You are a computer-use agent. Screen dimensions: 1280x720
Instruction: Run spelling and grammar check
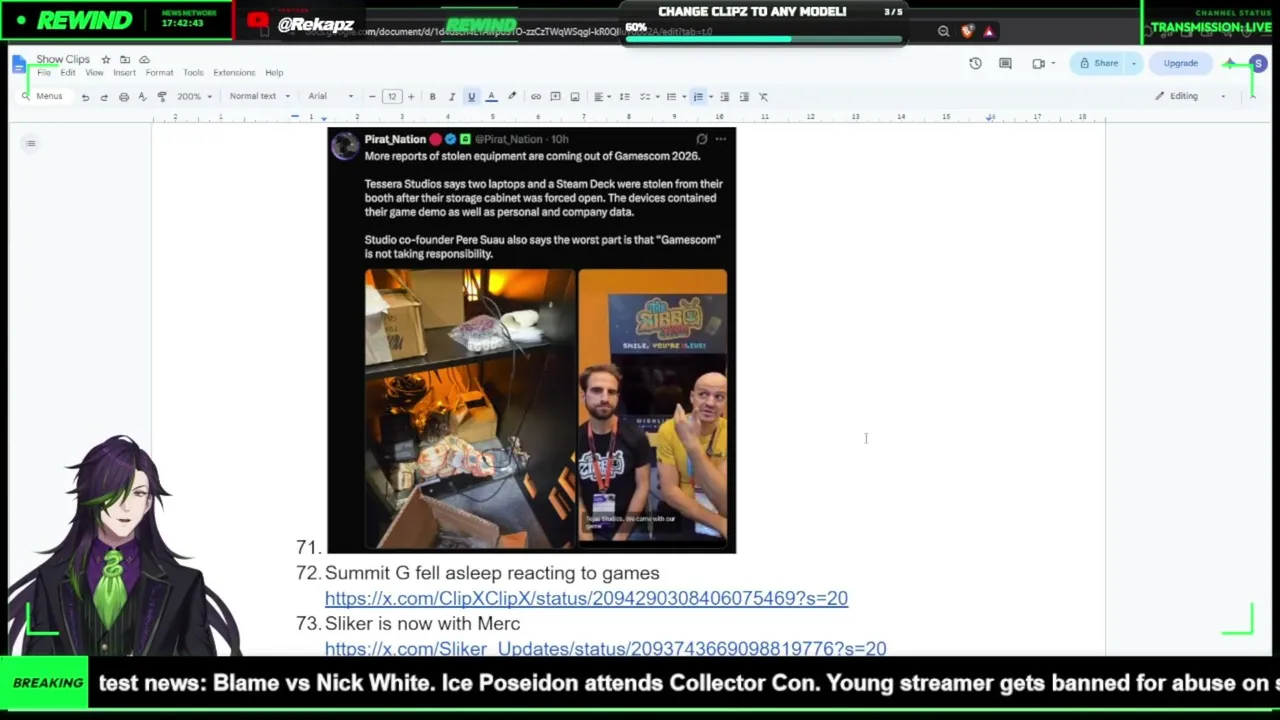point(143,97)
